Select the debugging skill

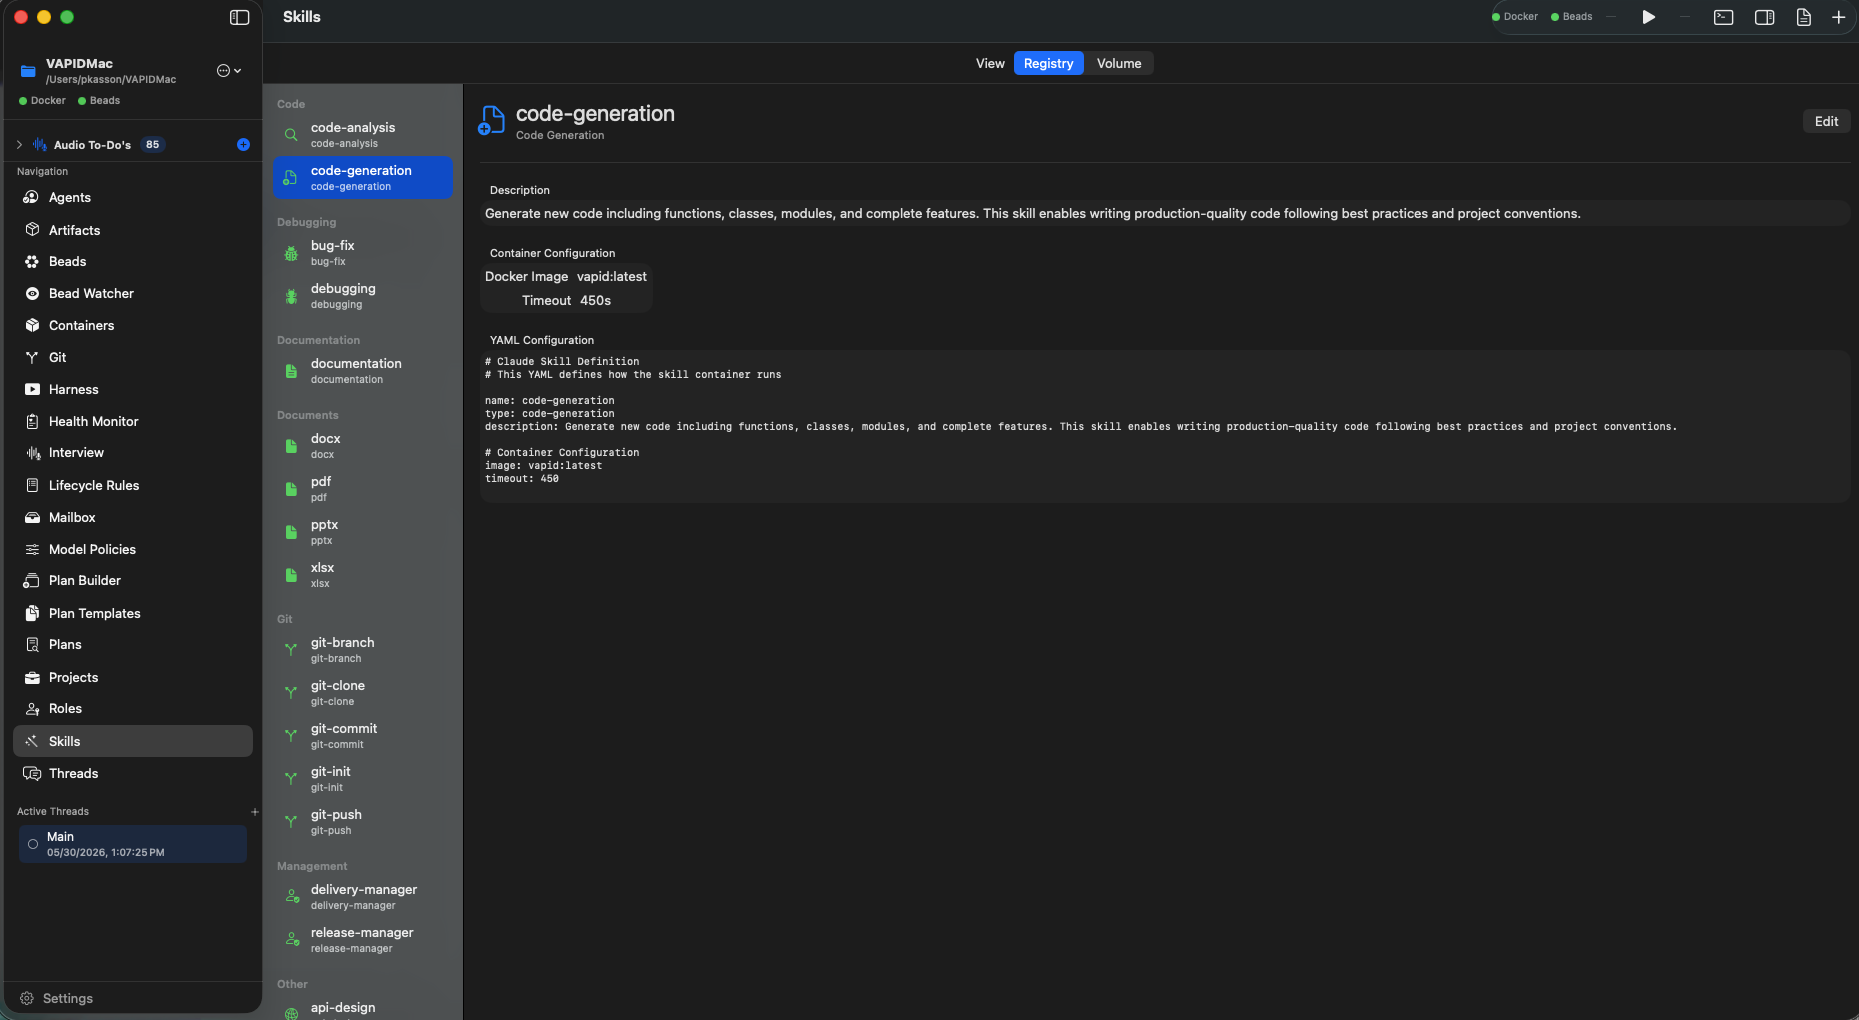coord(363,296)
